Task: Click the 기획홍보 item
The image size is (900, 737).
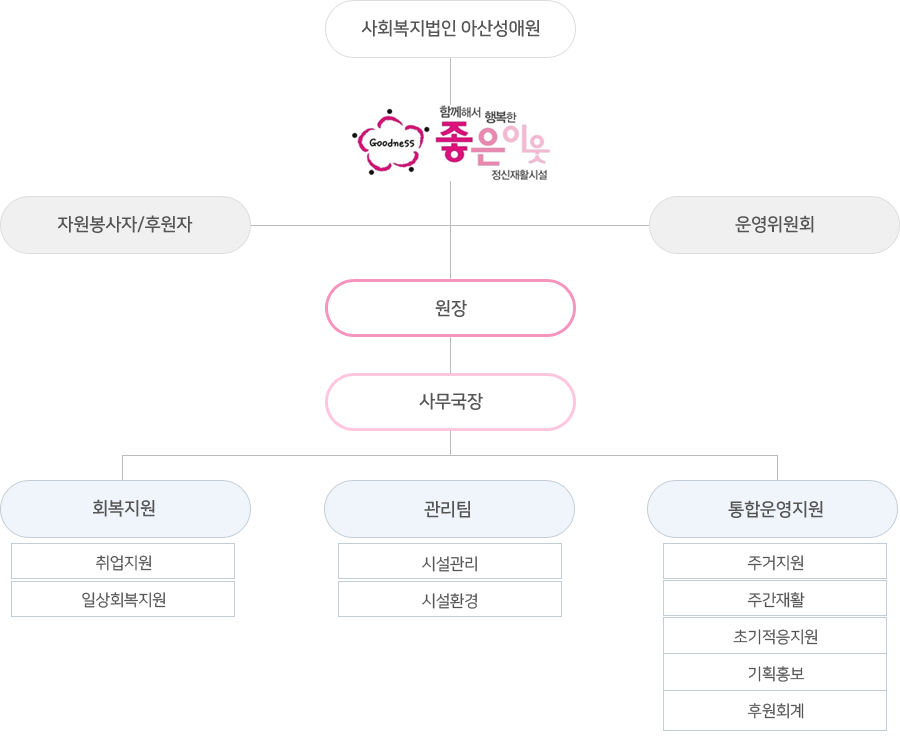Action: (x=775, y=672)
